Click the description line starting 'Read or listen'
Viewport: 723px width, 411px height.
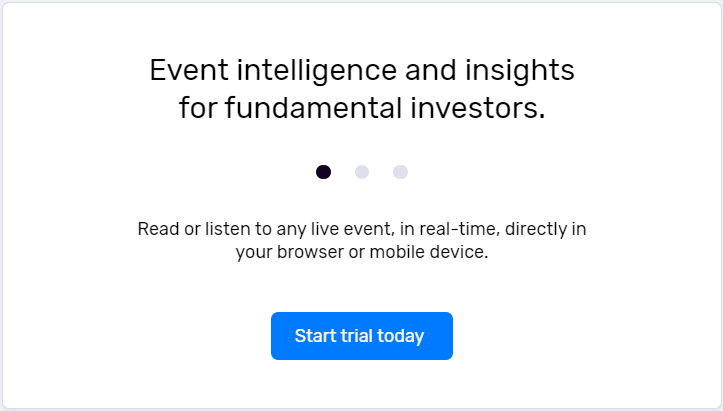[x=362, y=229]
